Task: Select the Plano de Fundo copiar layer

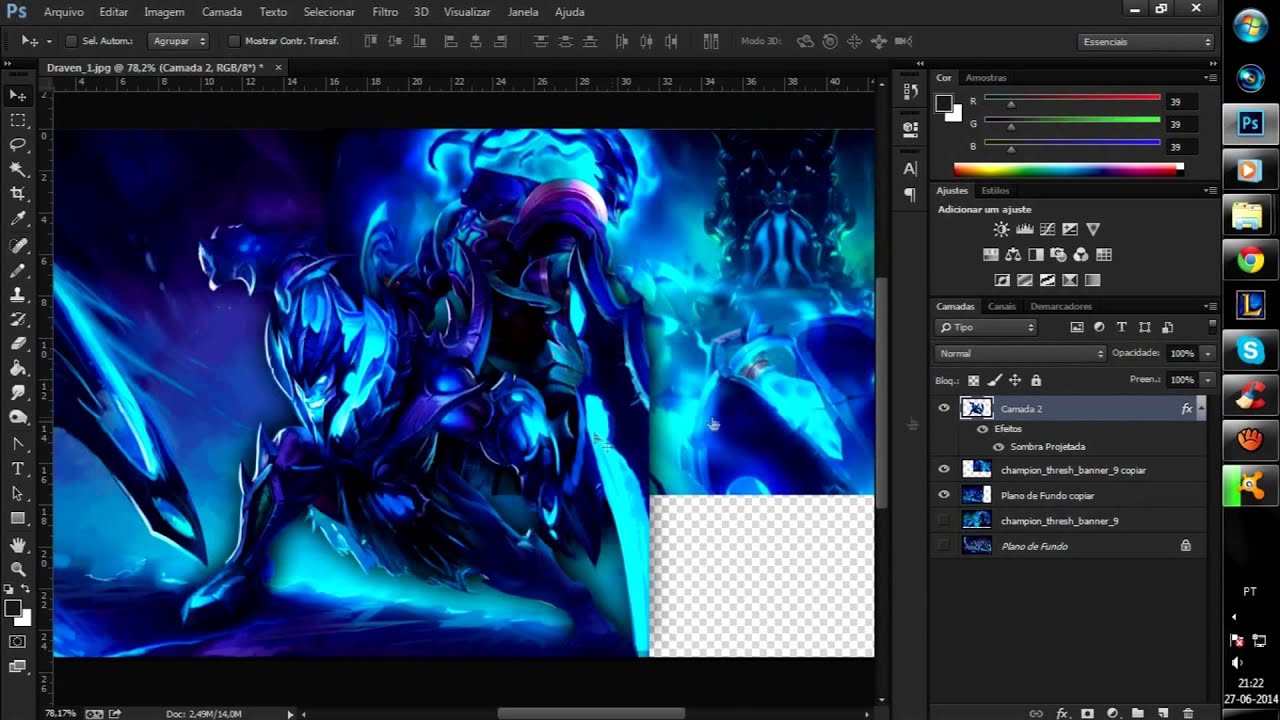Action: (x=1047, y=495)
